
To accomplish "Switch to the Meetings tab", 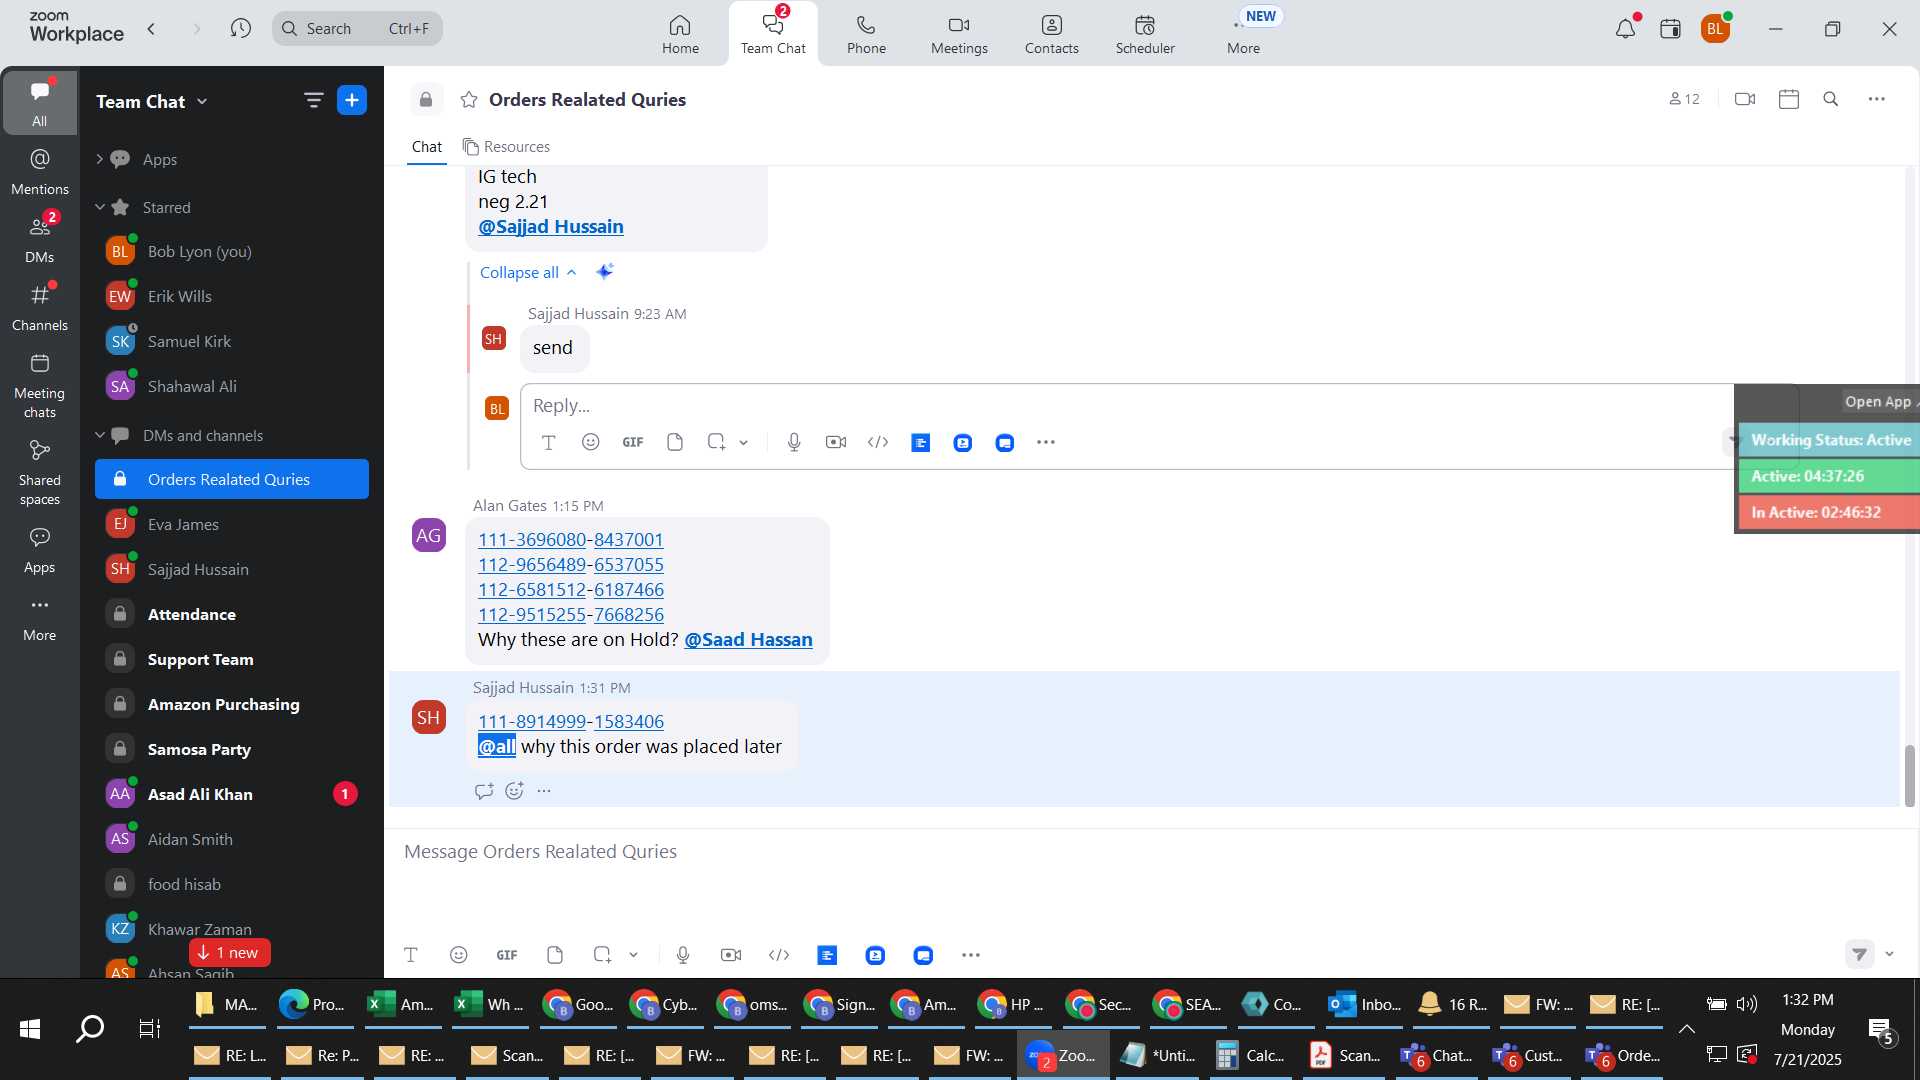I will point(959,34).
